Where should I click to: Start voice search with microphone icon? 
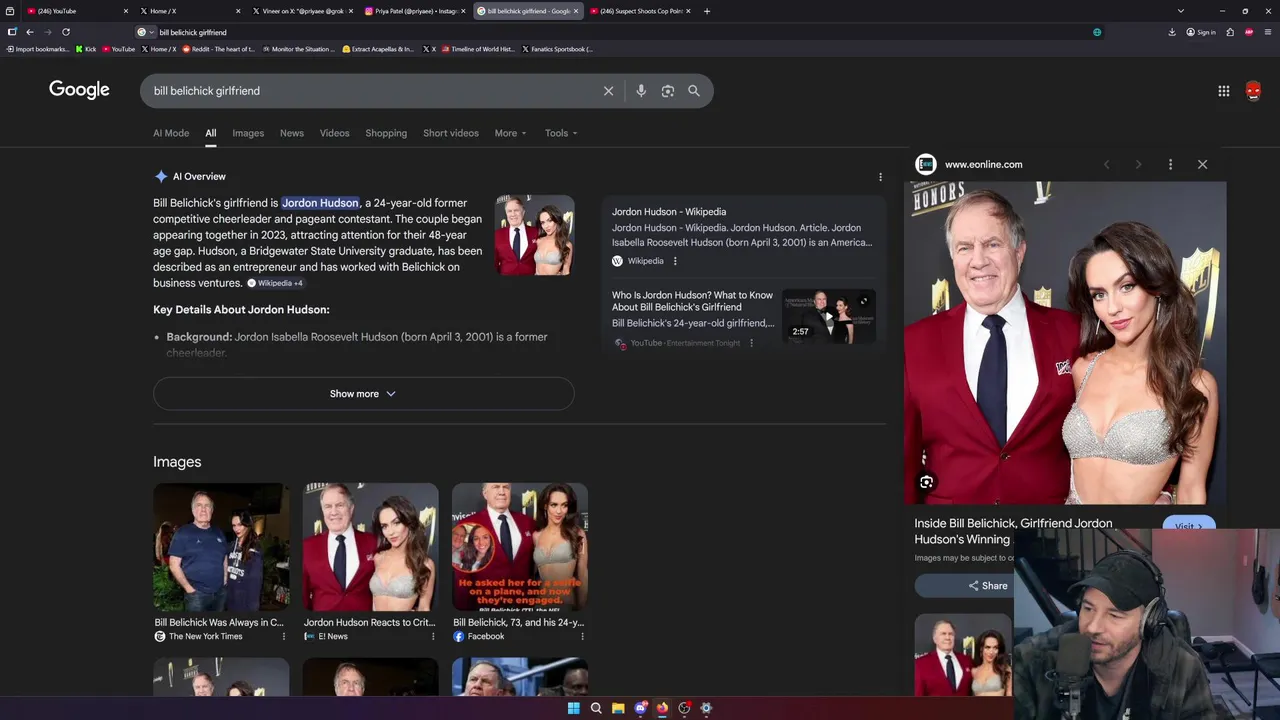coord(641,91)
